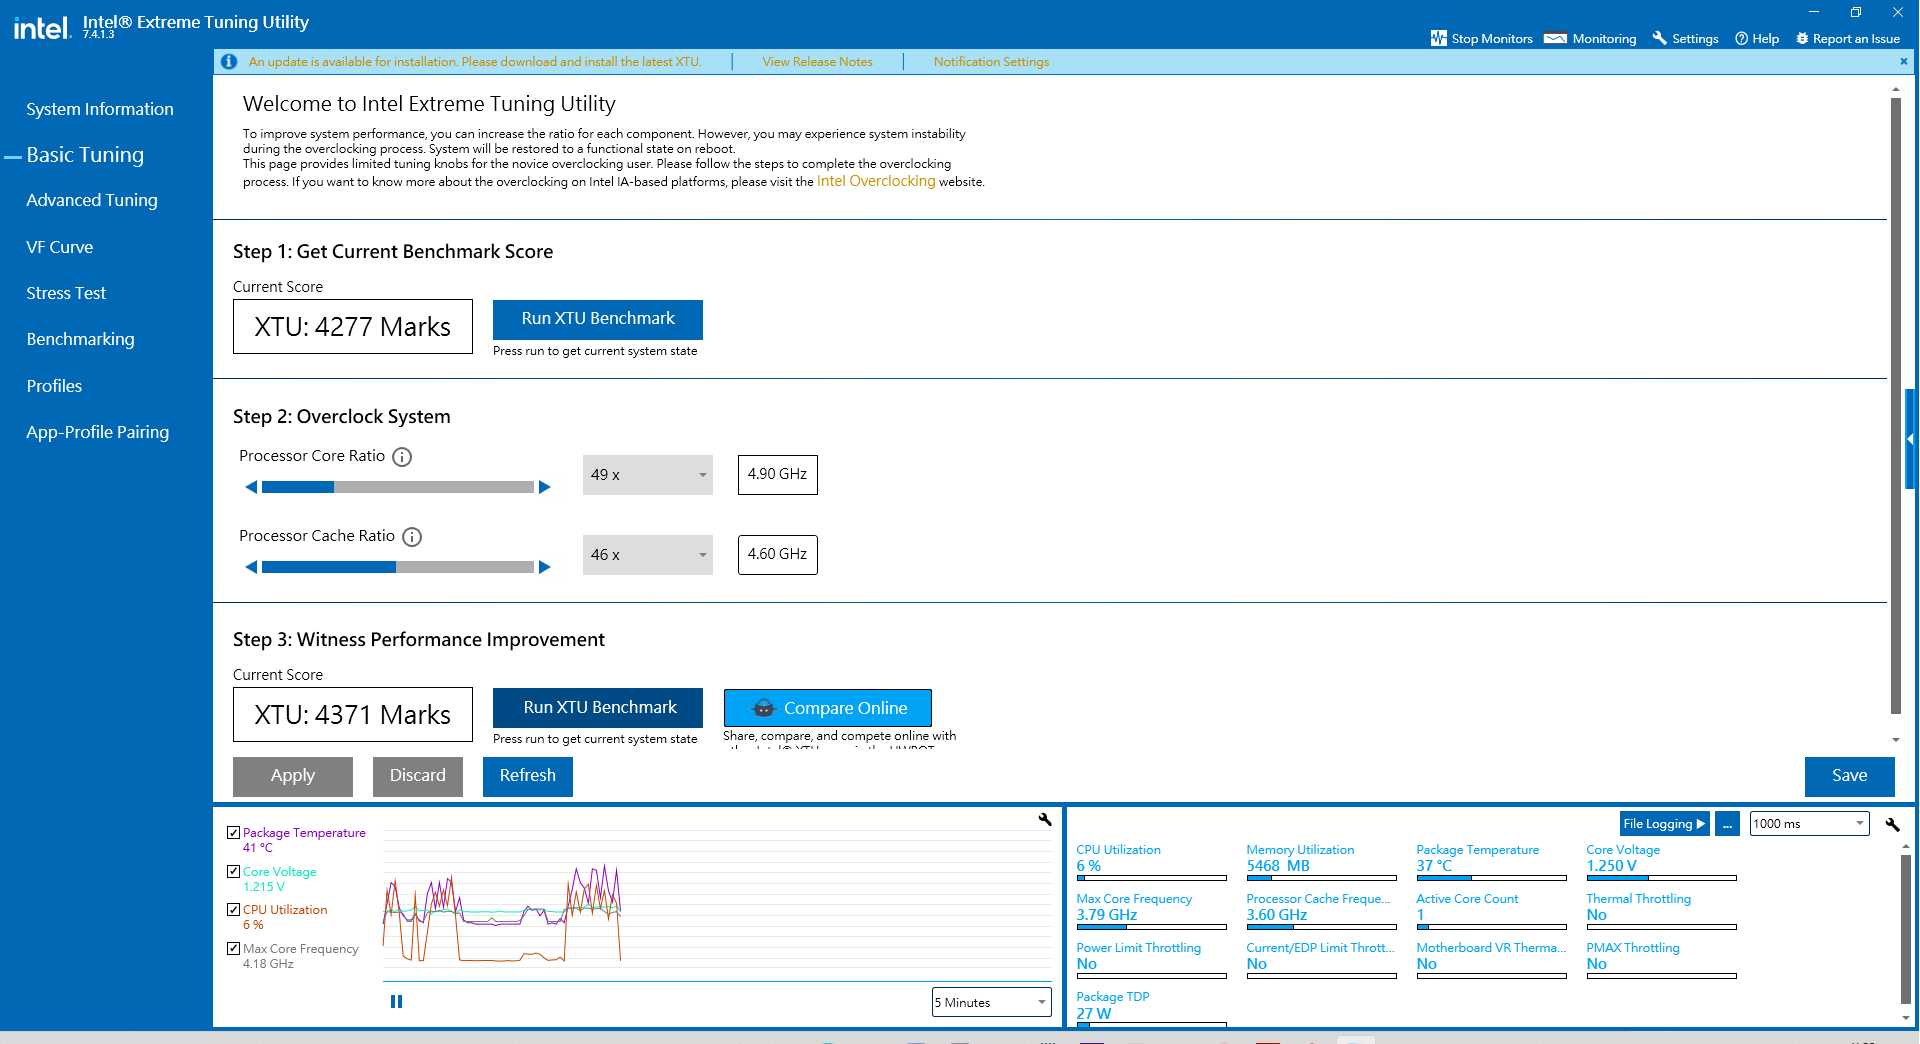Click the Memory Utilization 5468 MB monitor
This screenshot has width=1920, height=1044.
tap(1321, 862)
